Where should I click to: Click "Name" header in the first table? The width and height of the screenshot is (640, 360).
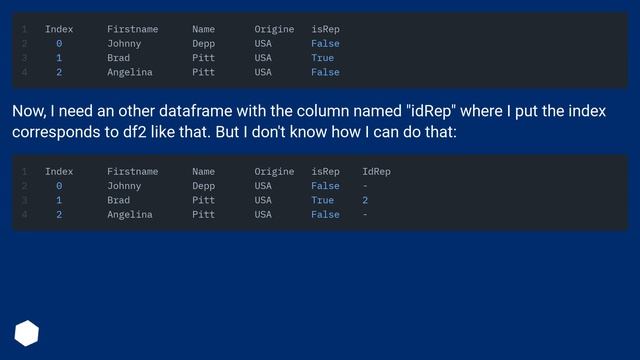(x=203, y=29)
